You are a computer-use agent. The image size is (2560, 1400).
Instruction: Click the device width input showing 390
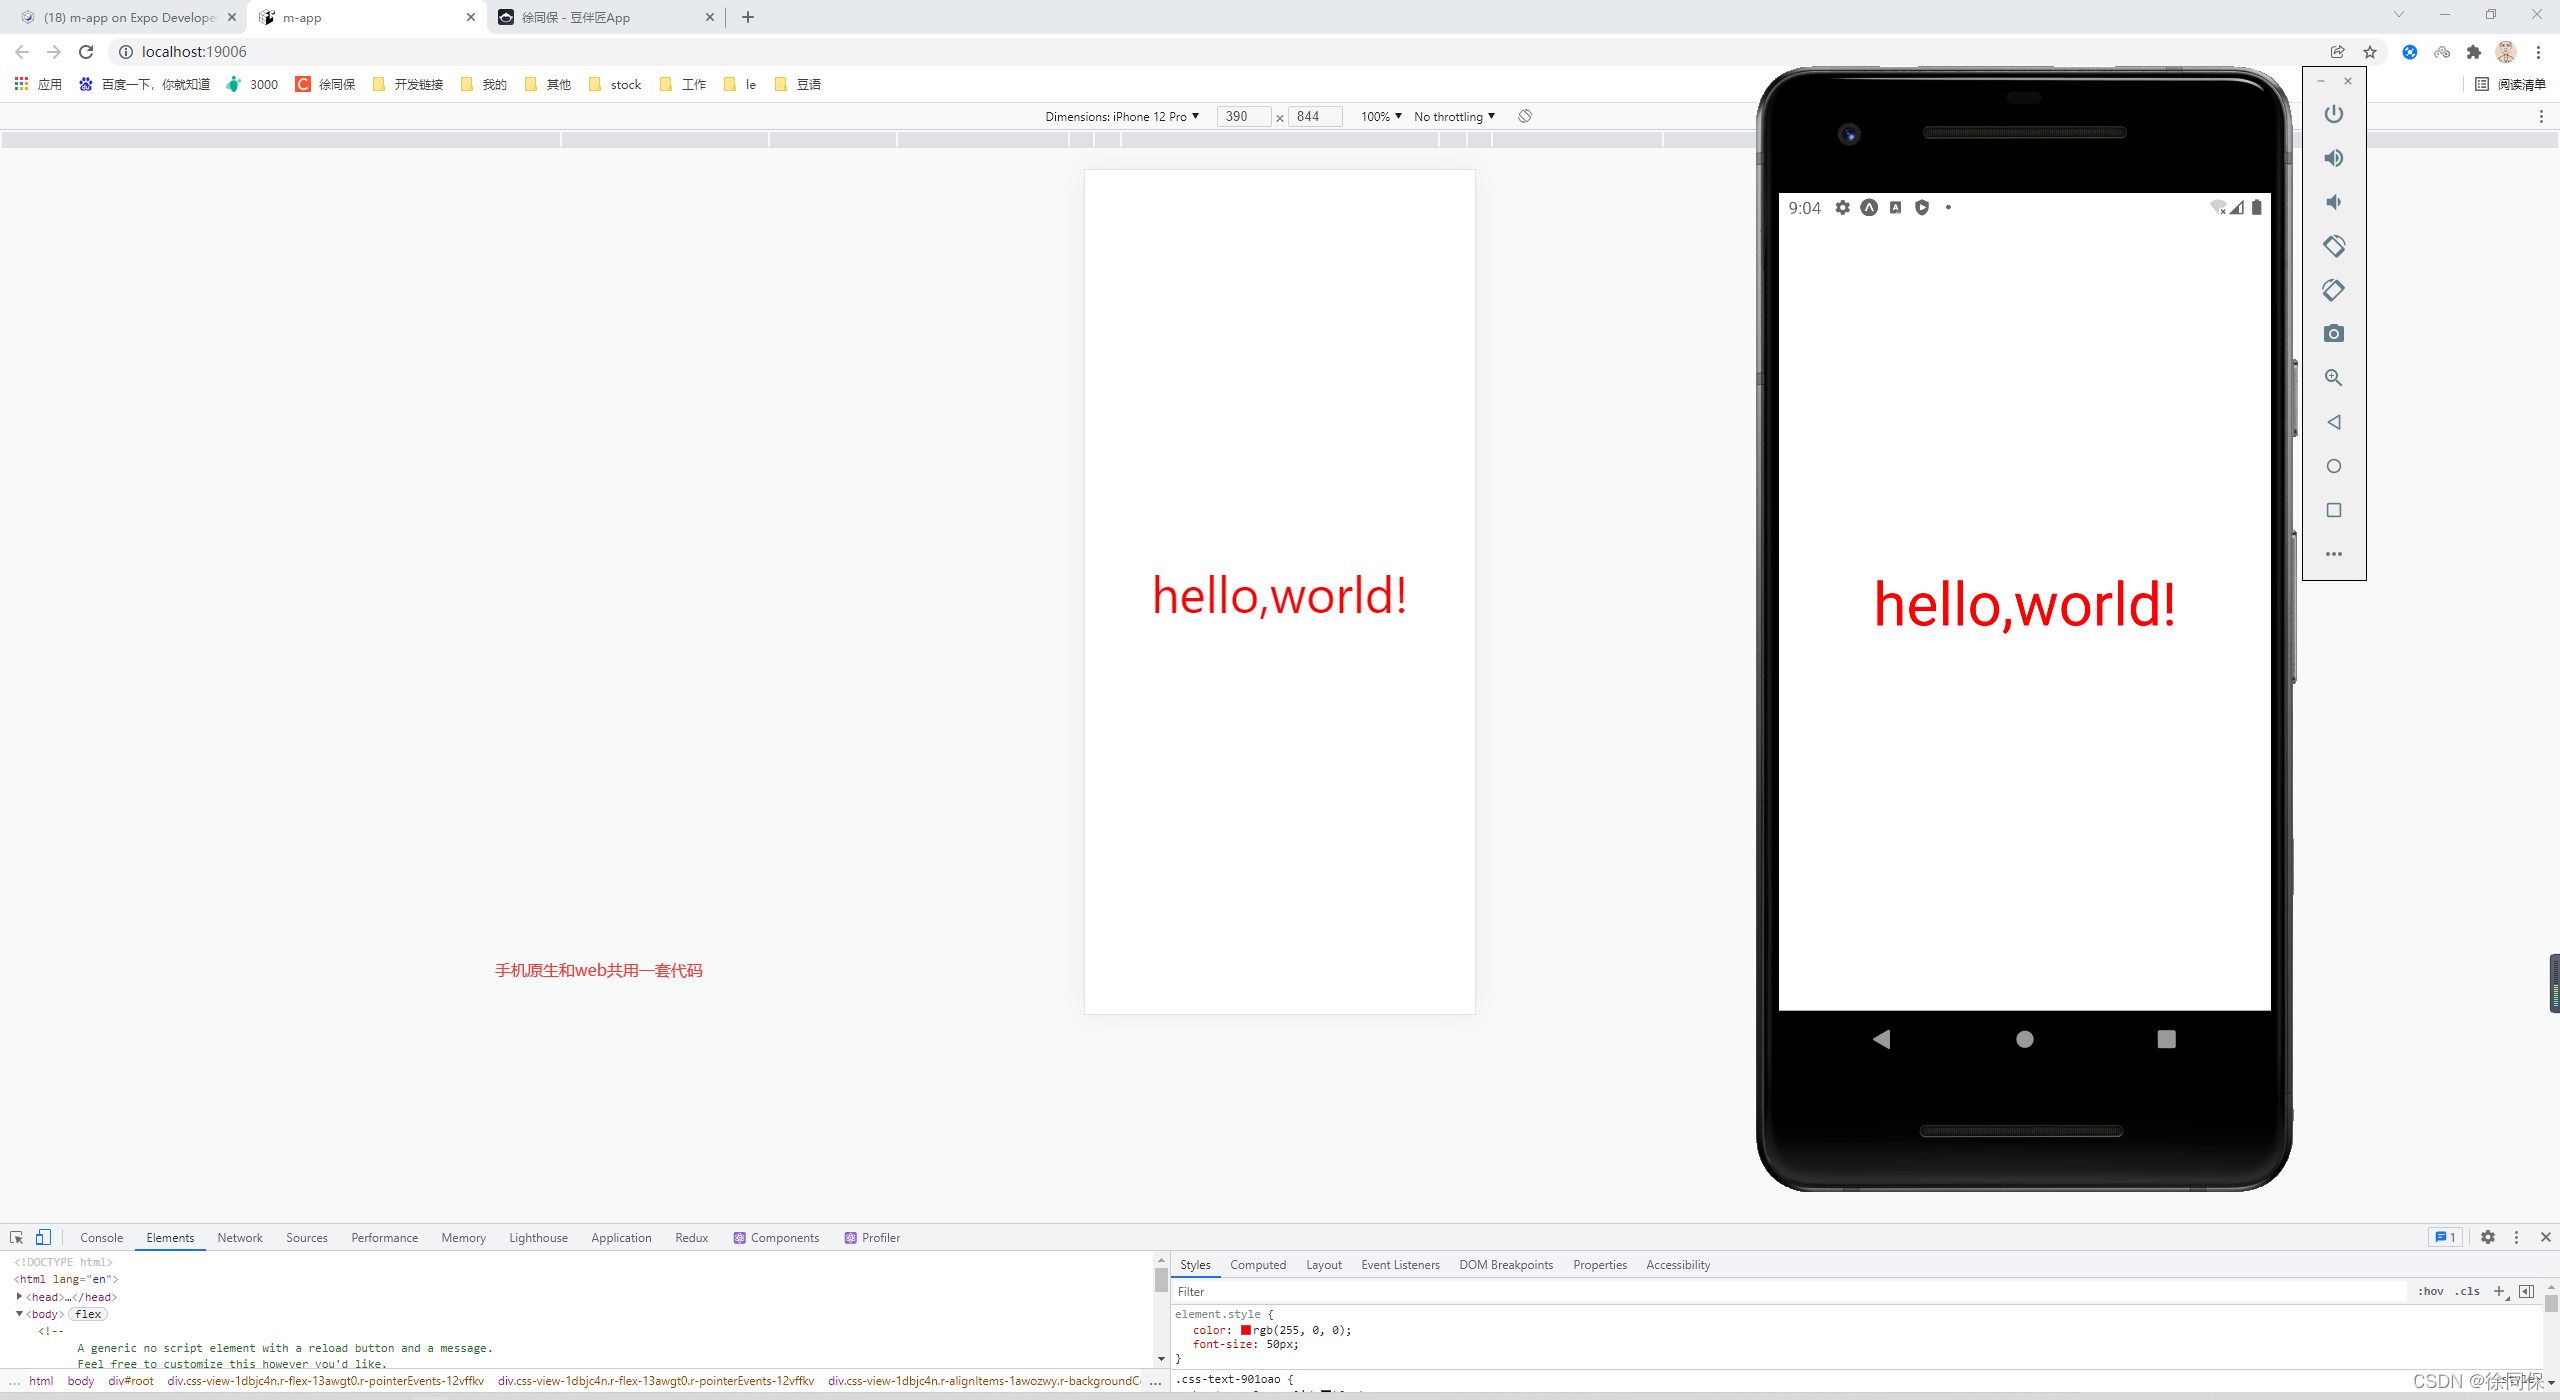click(1242, 116)
